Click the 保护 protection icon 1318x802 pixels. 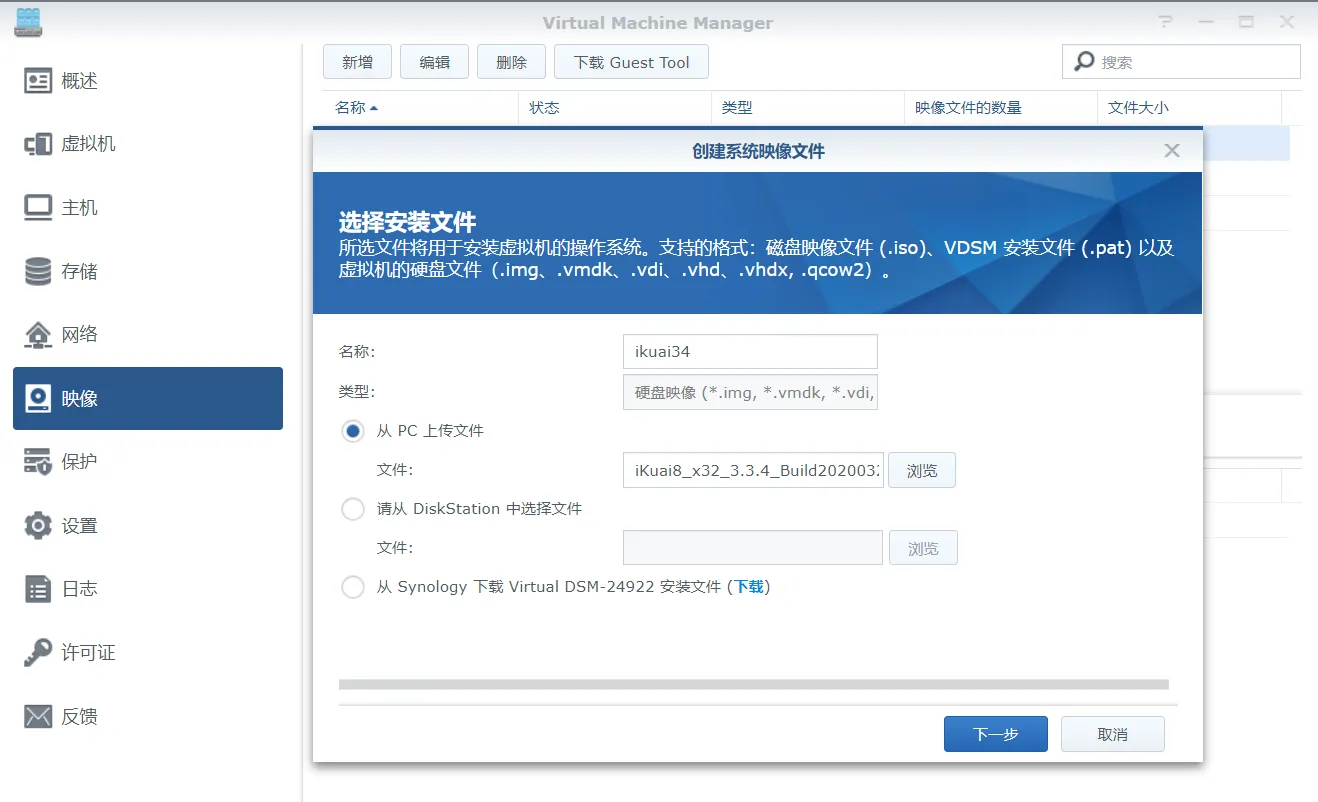click(38, 462)
